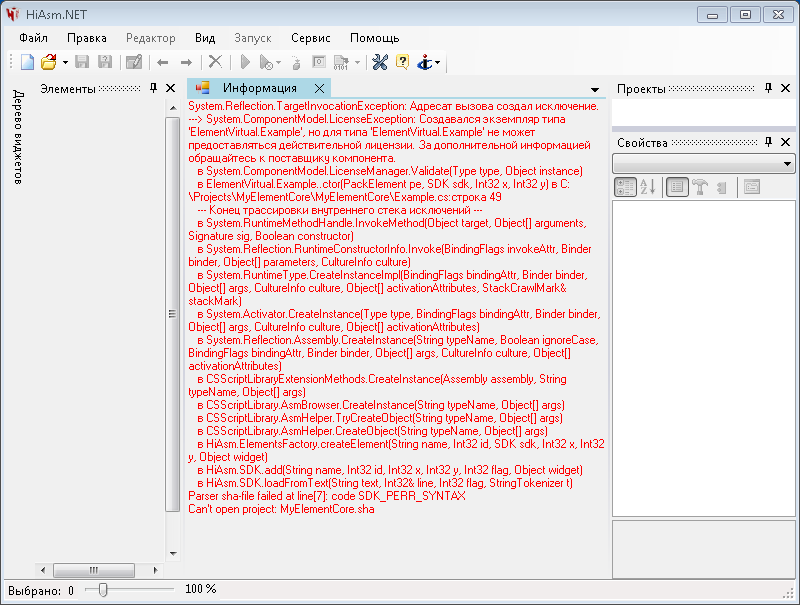Create a new file from toolbar

point(27,62)
